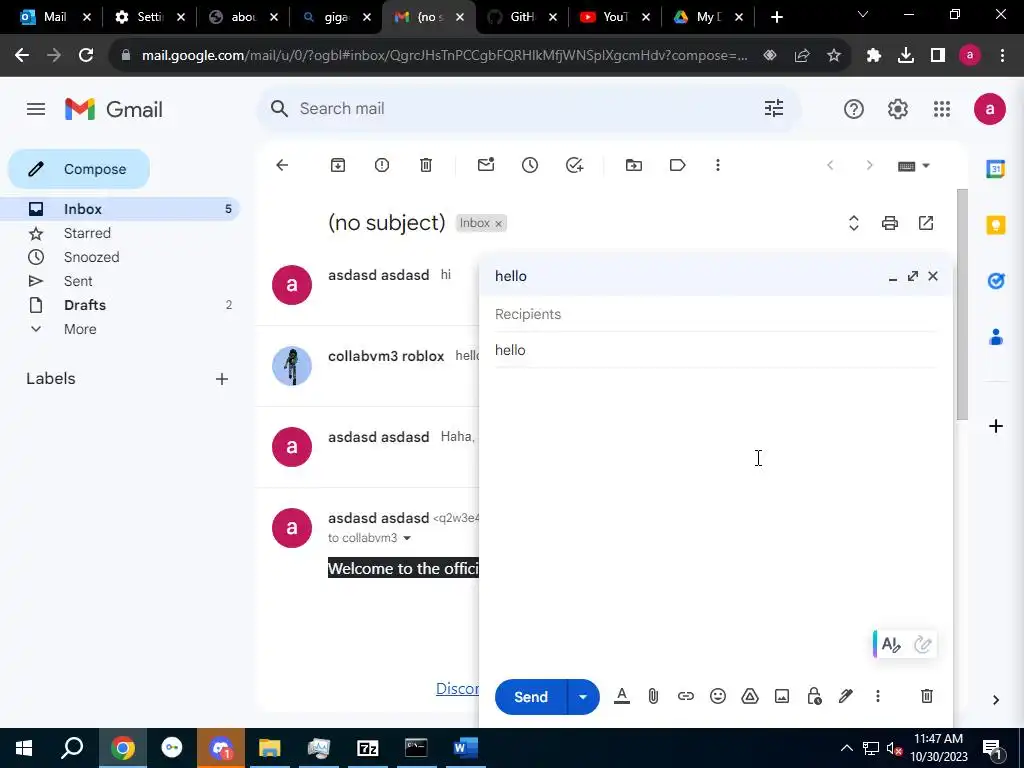The height and width of the screenshot is (768, 1024).
Task: Apply a label to conversation
Action: 678,165
